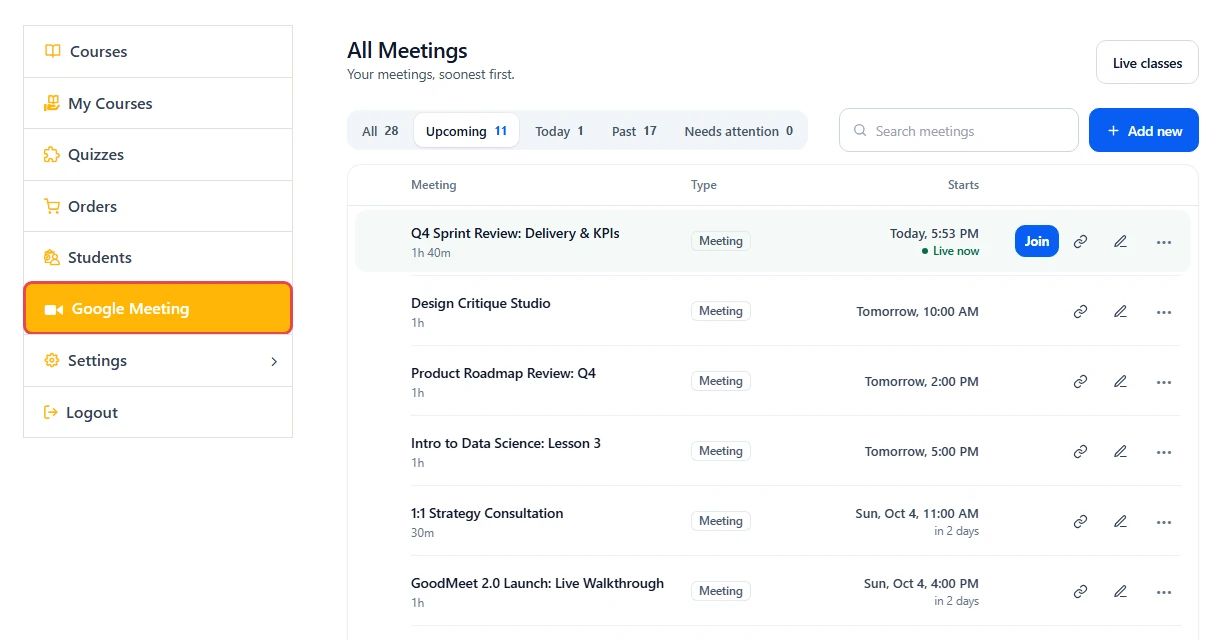Click Meeting type badge for Design Critique Studio

(x=721, y=311)
